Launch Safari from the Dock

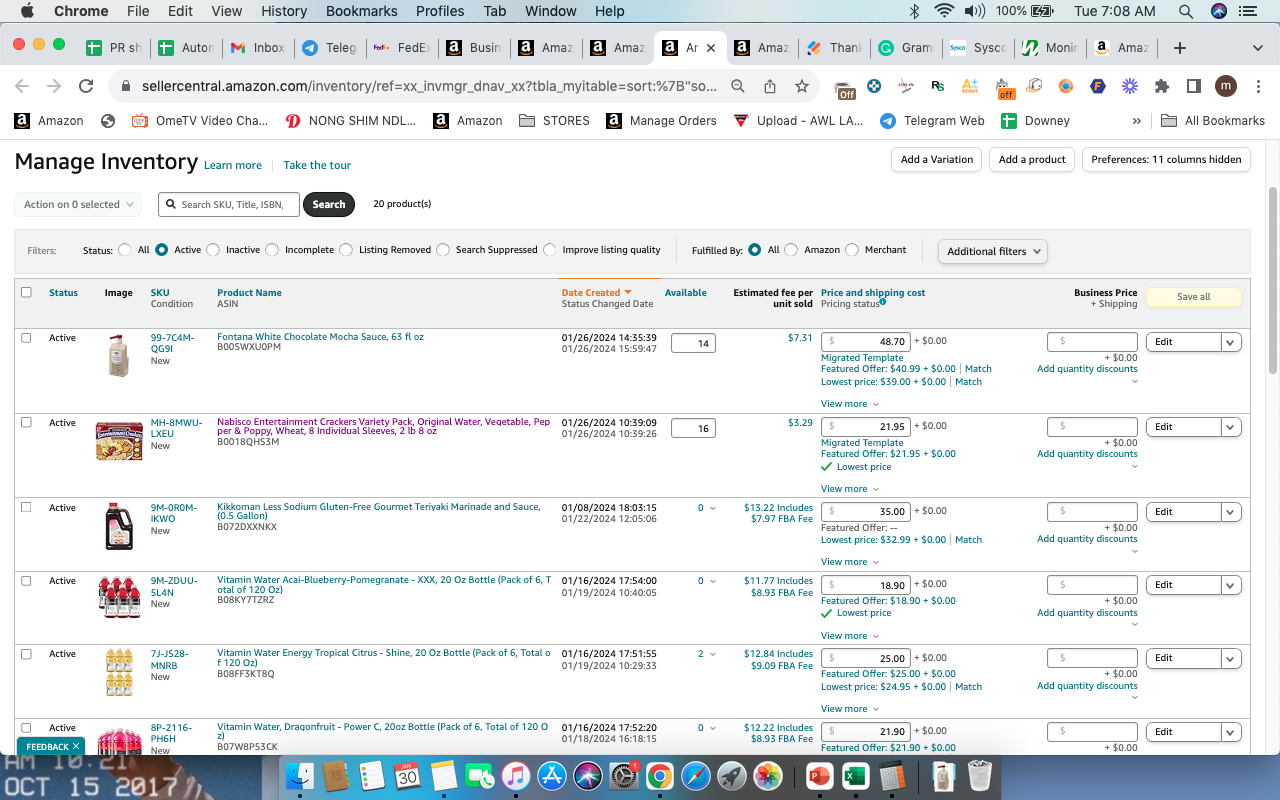(695, 776)
